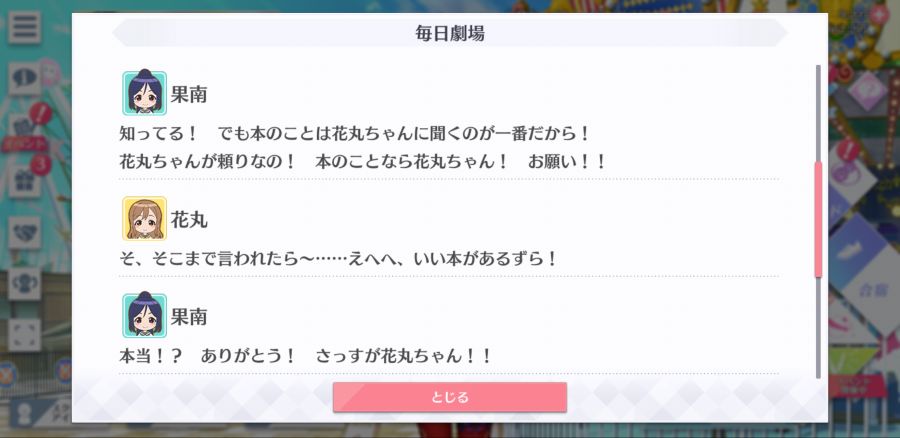Open the gift box with badge 3

click(x=24, y=181)
